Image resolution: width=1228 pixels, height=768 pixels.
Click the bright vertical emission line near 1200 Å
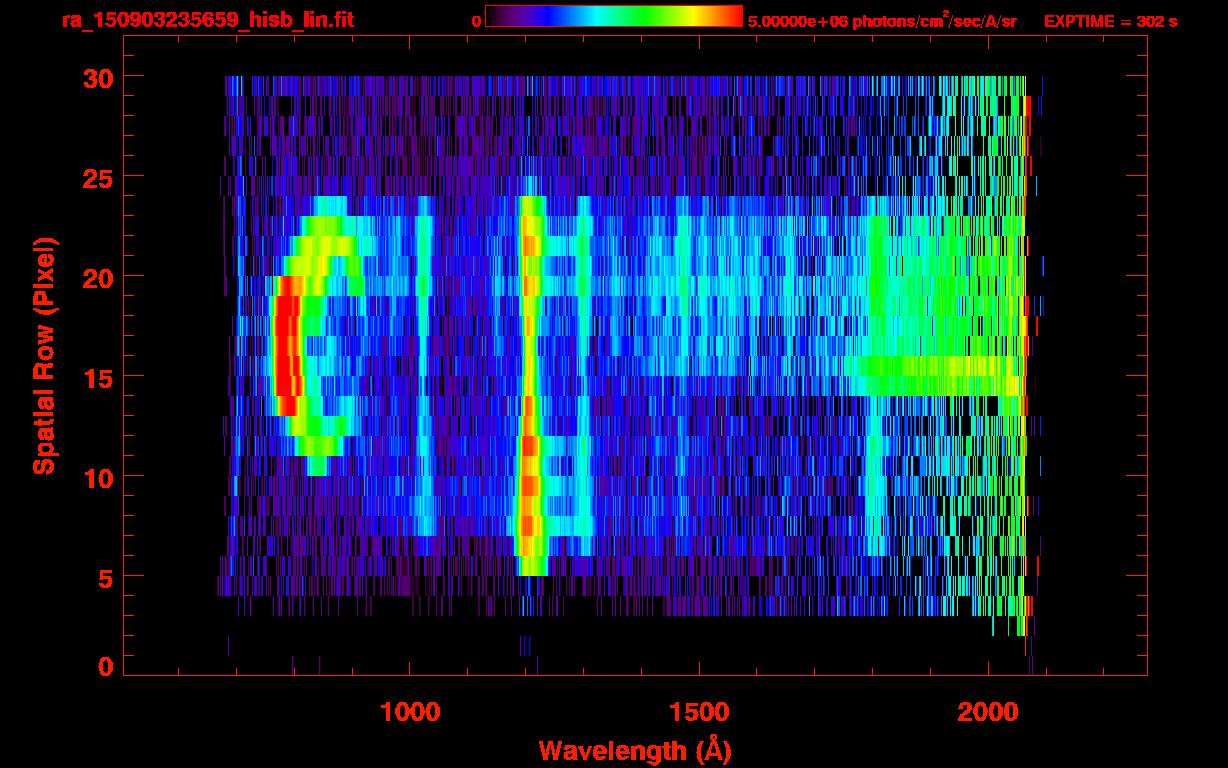pyautogui.click(x=529, y=400)
